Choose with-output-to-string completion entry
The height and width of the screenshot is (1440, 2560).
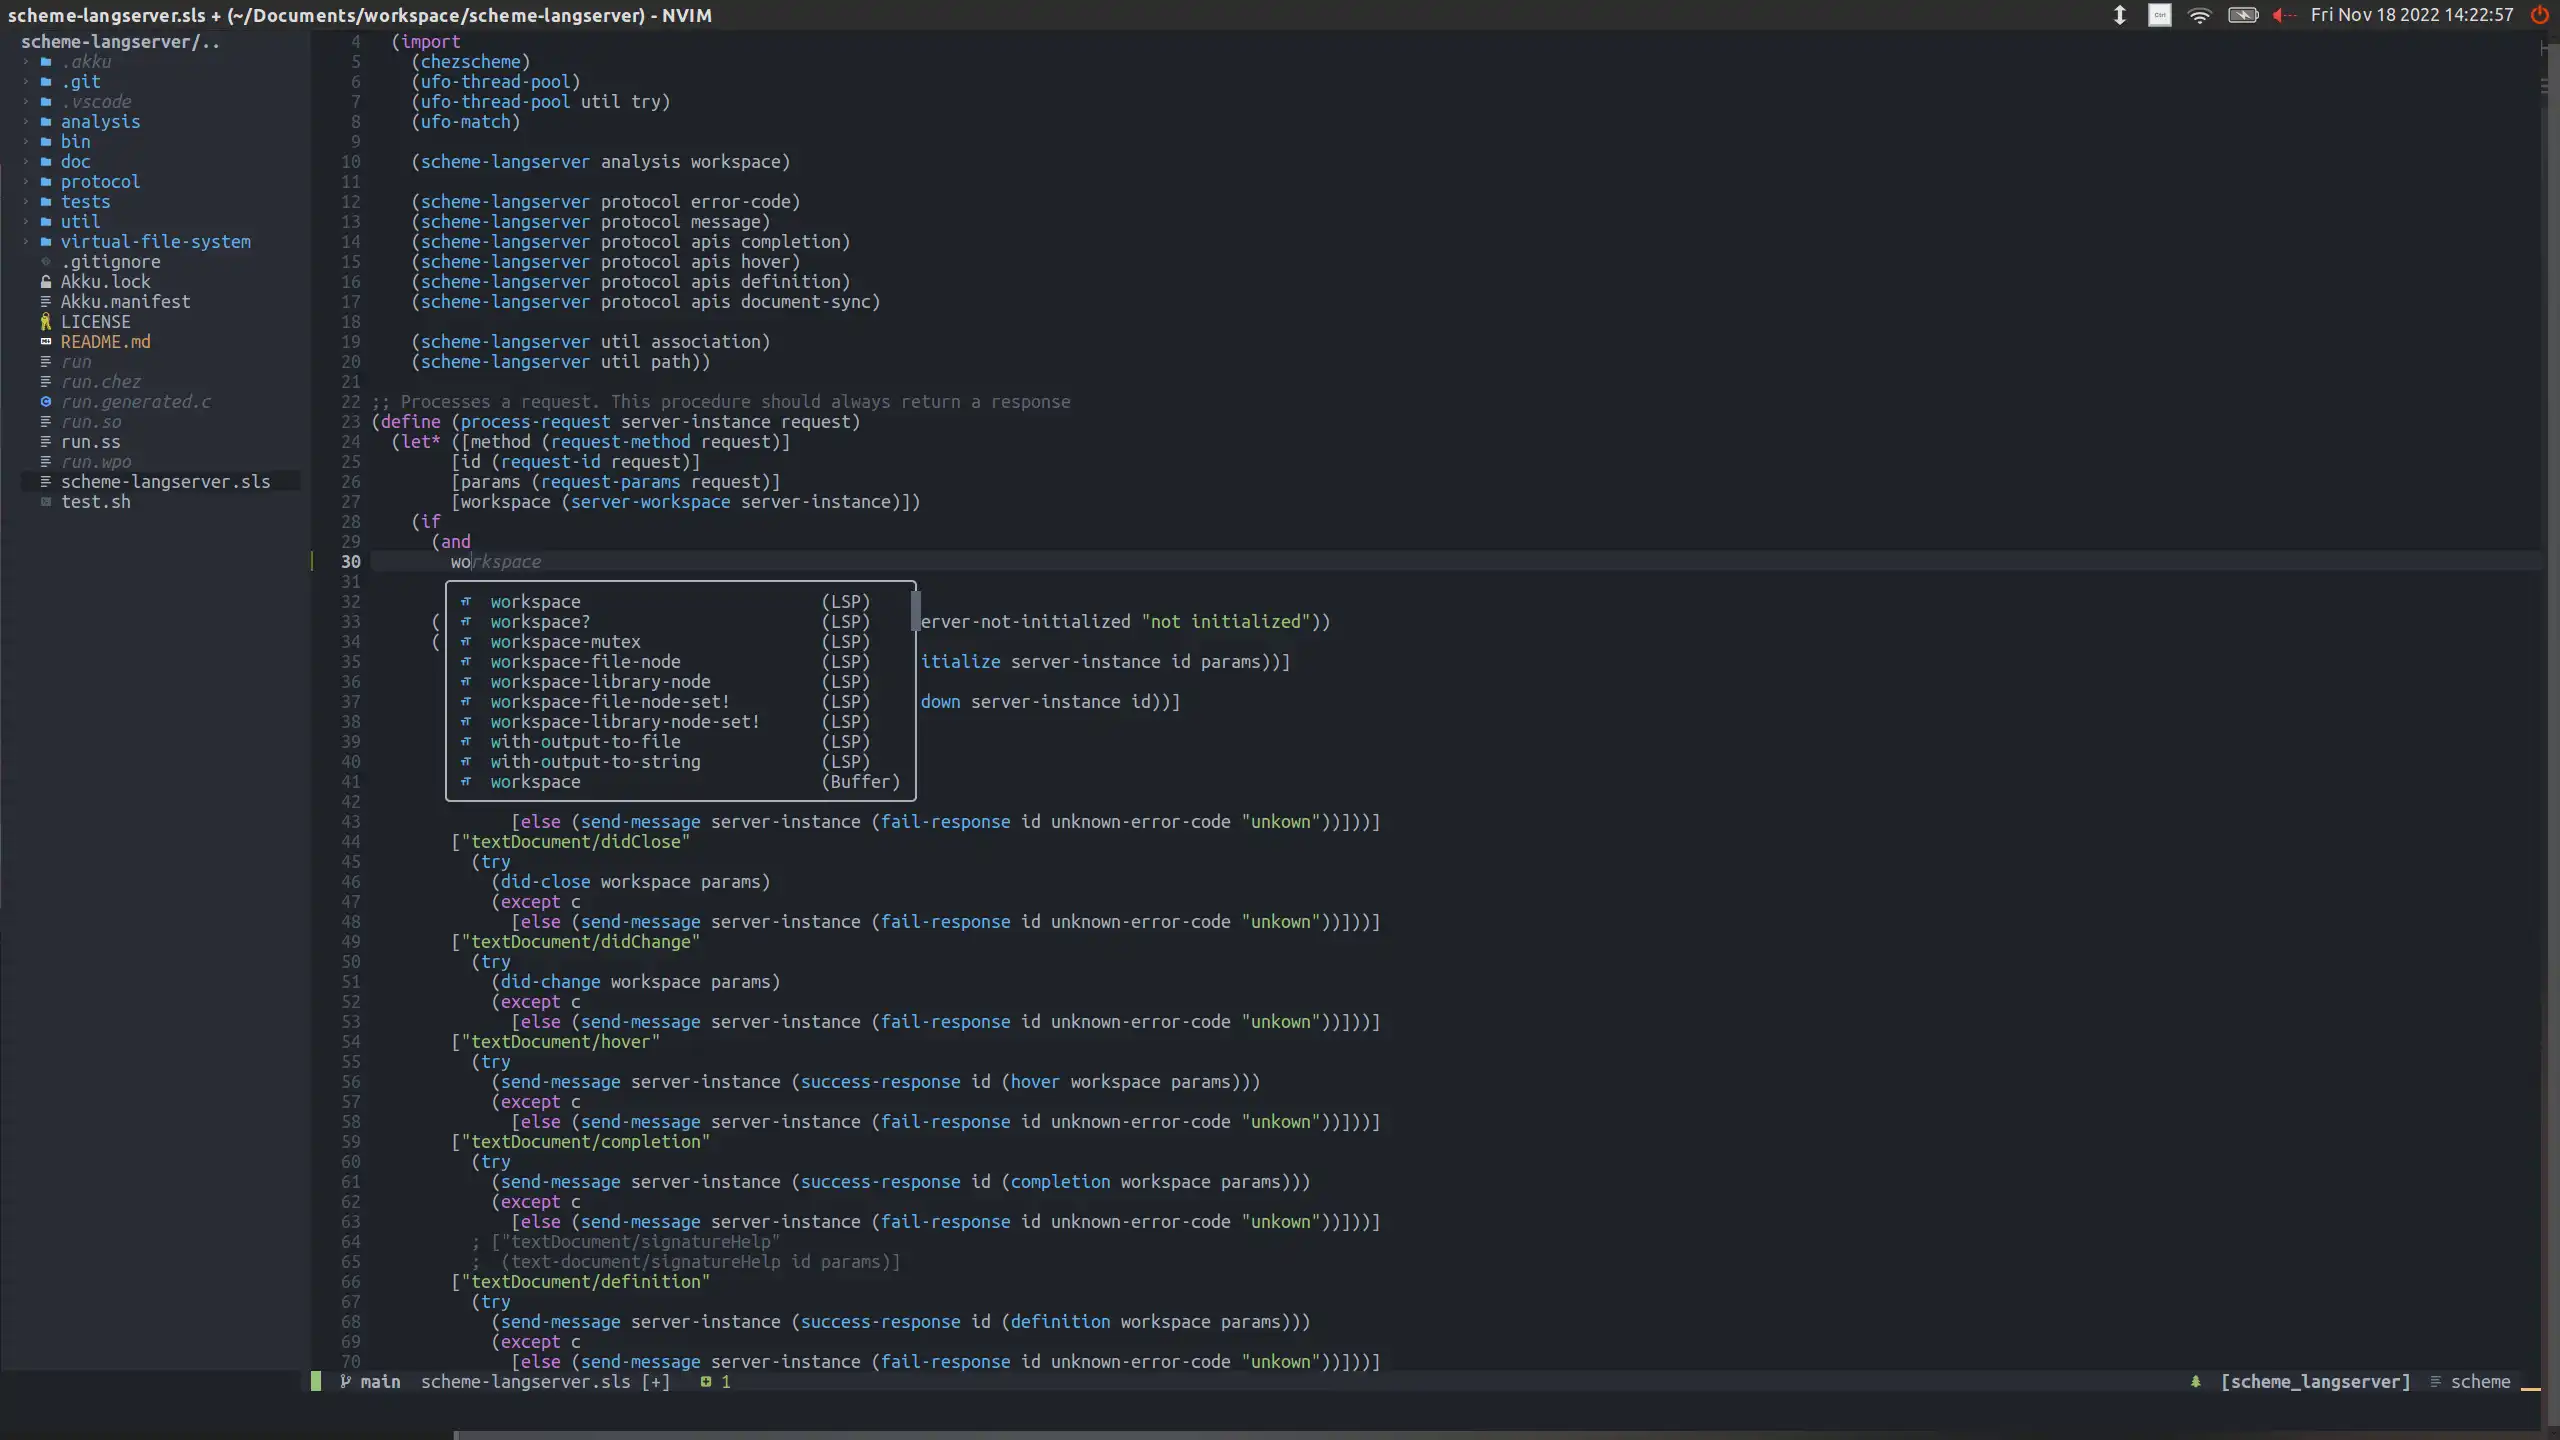click(x=595, y=762)
